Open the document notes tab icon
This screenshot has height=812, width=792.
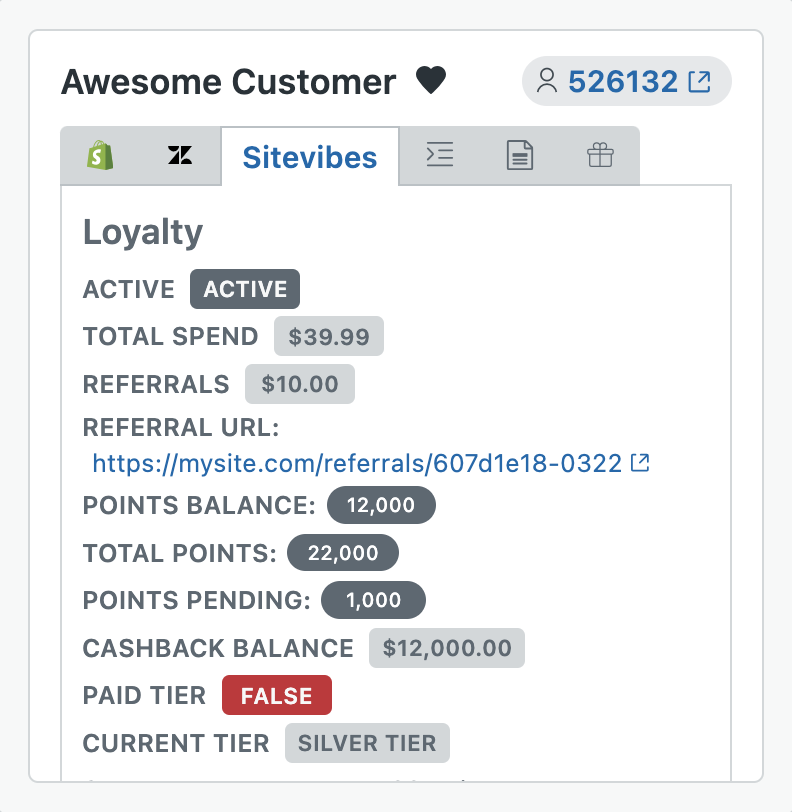coord(520,155)
